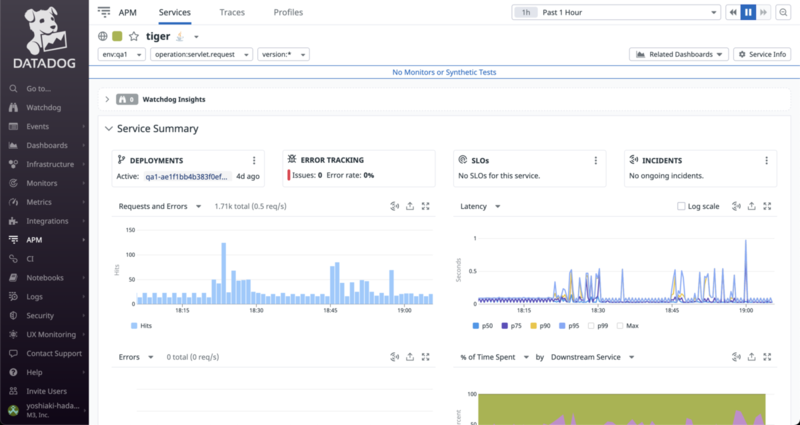Open the Downstream Service grouping dropdown

pos(592,357)
